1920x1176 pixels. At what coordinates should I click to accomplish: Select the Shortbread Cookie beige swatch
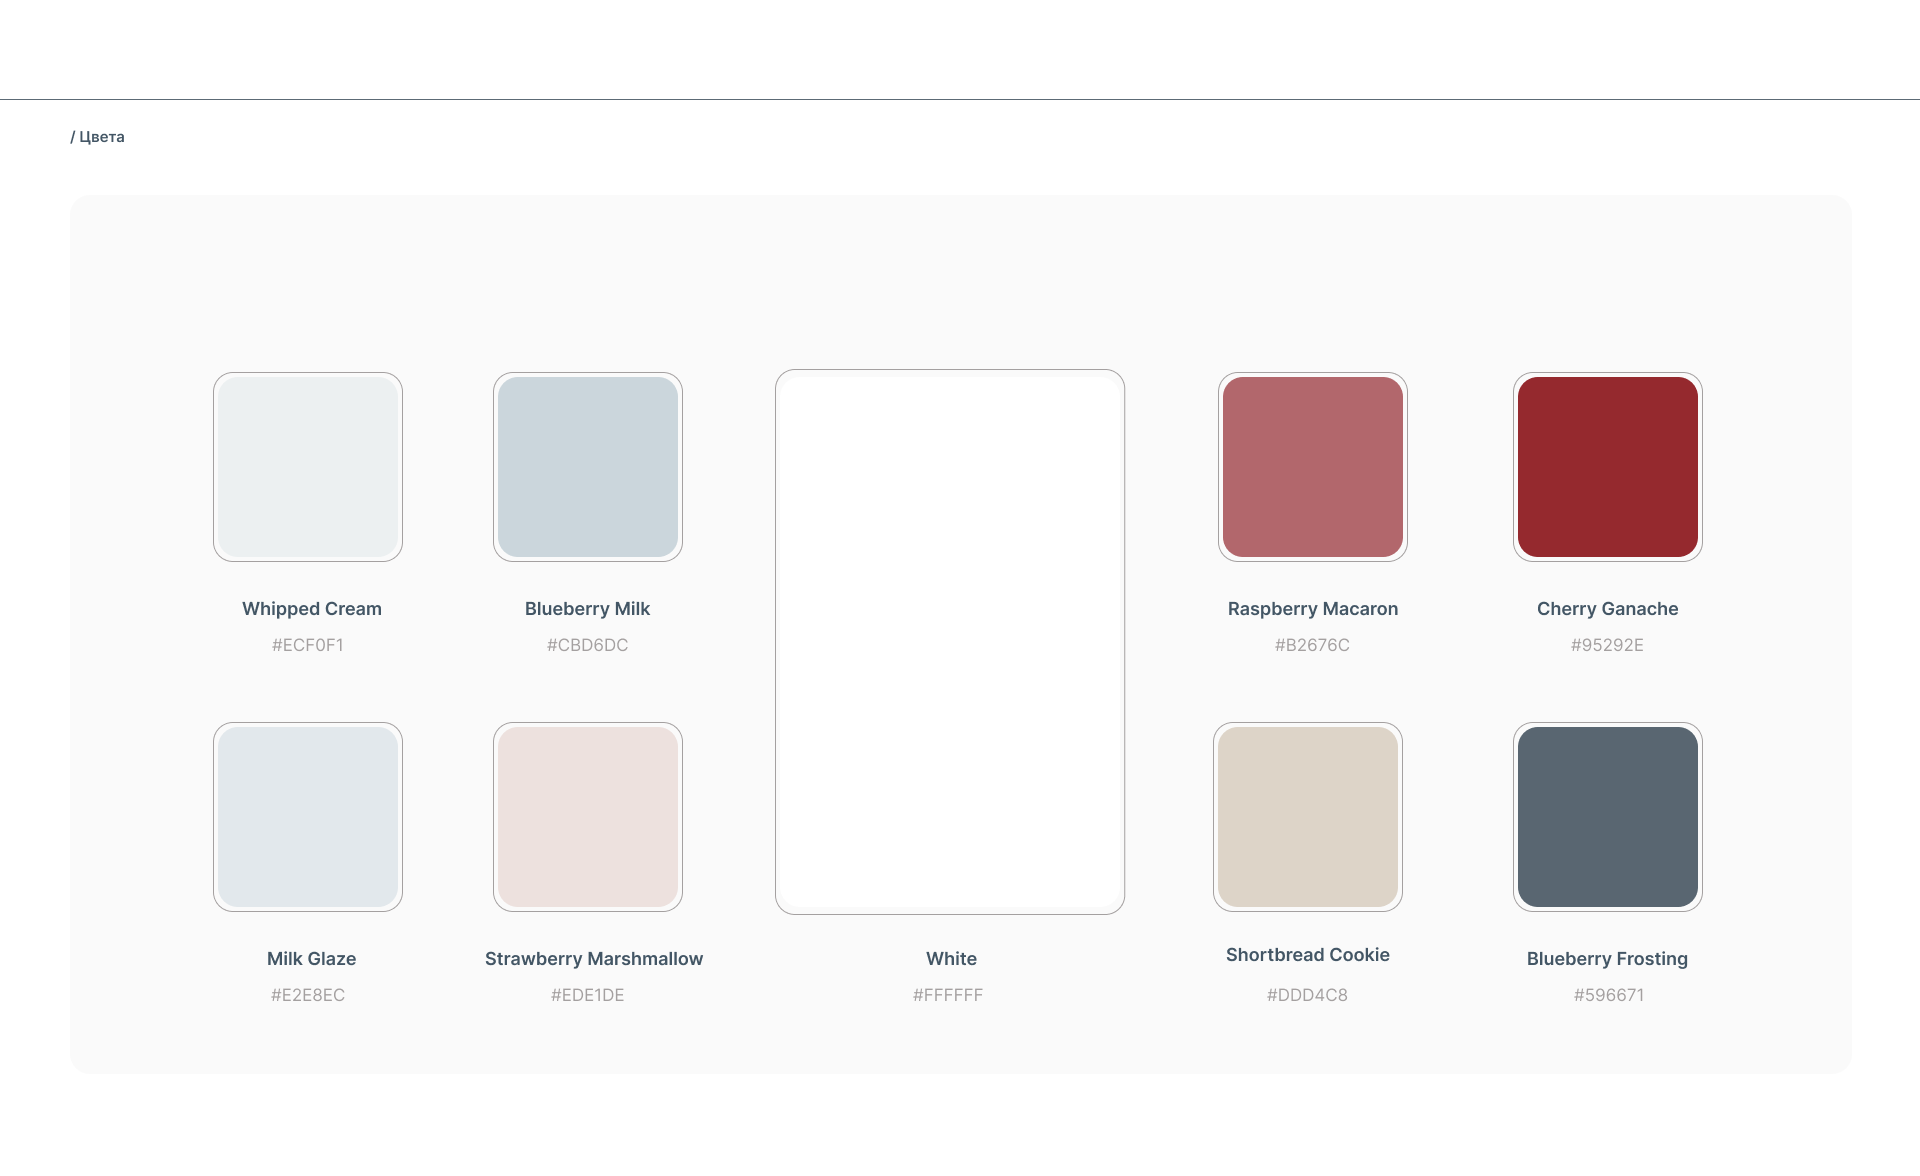pos(1308,817)
